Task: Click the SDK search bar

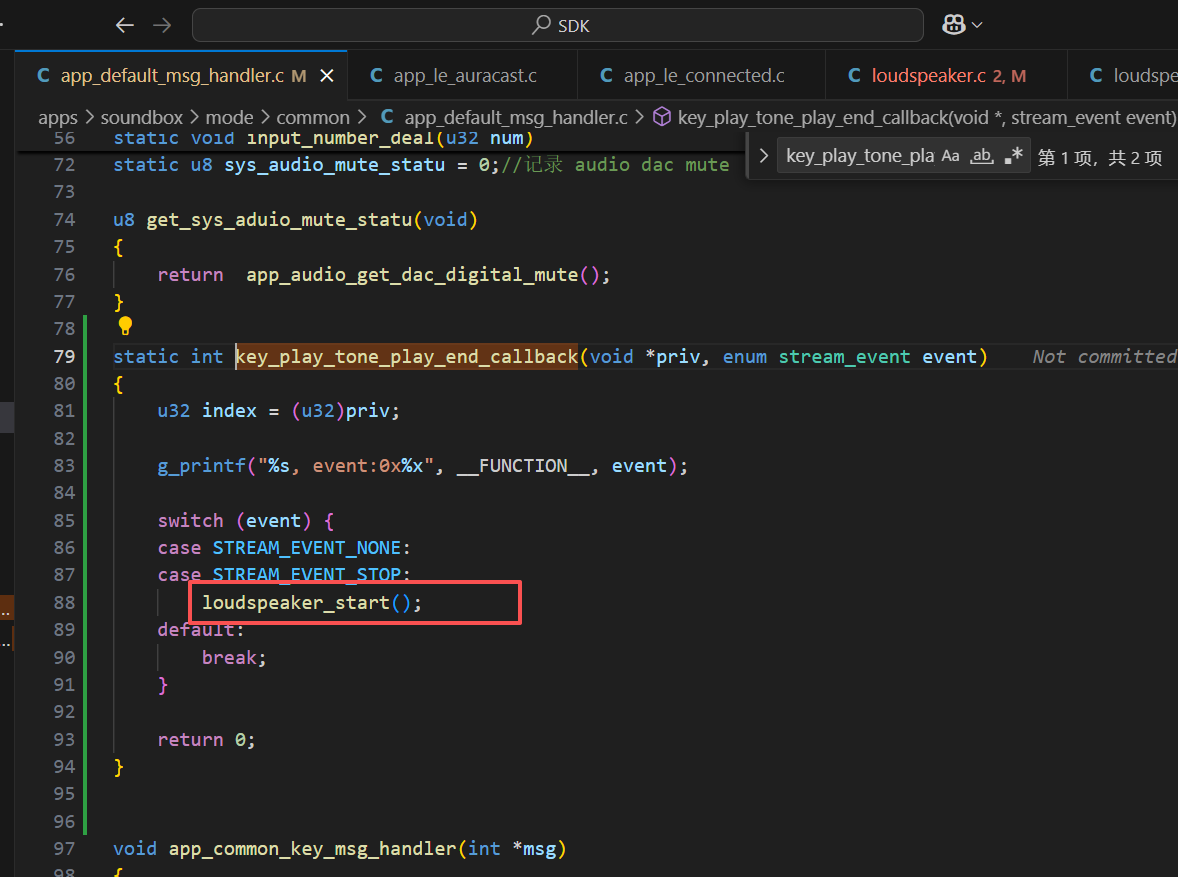Action: coord(557,26)
